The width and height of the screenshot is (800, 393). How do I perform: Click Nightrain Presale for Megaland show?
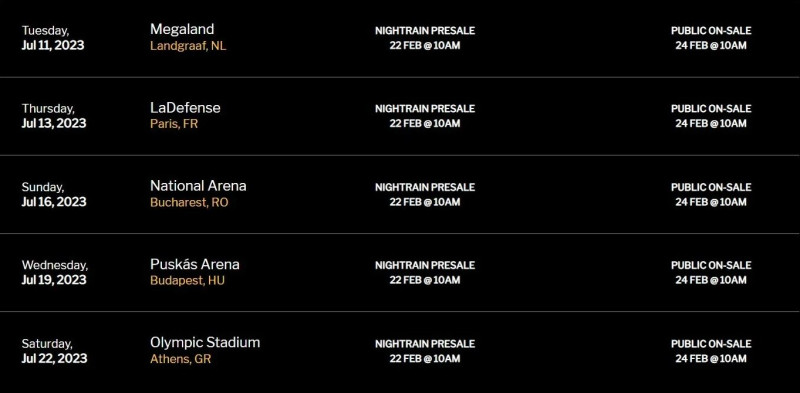pyautogui.click(x=425, y=38)
